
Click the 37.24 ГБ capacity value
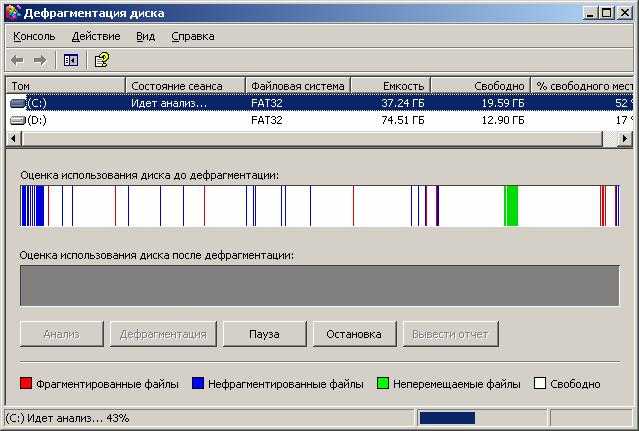click(x=403, y=103)
